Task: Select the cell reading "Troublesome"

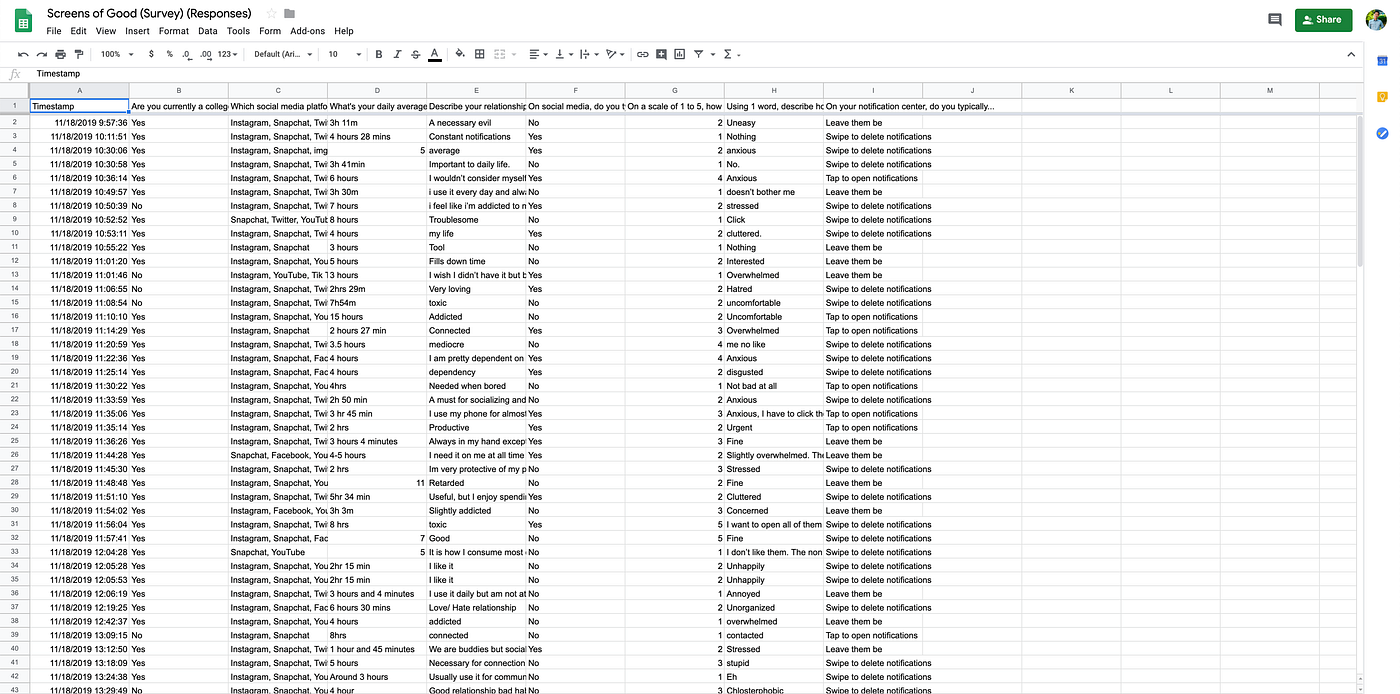Action: [476, 220]
